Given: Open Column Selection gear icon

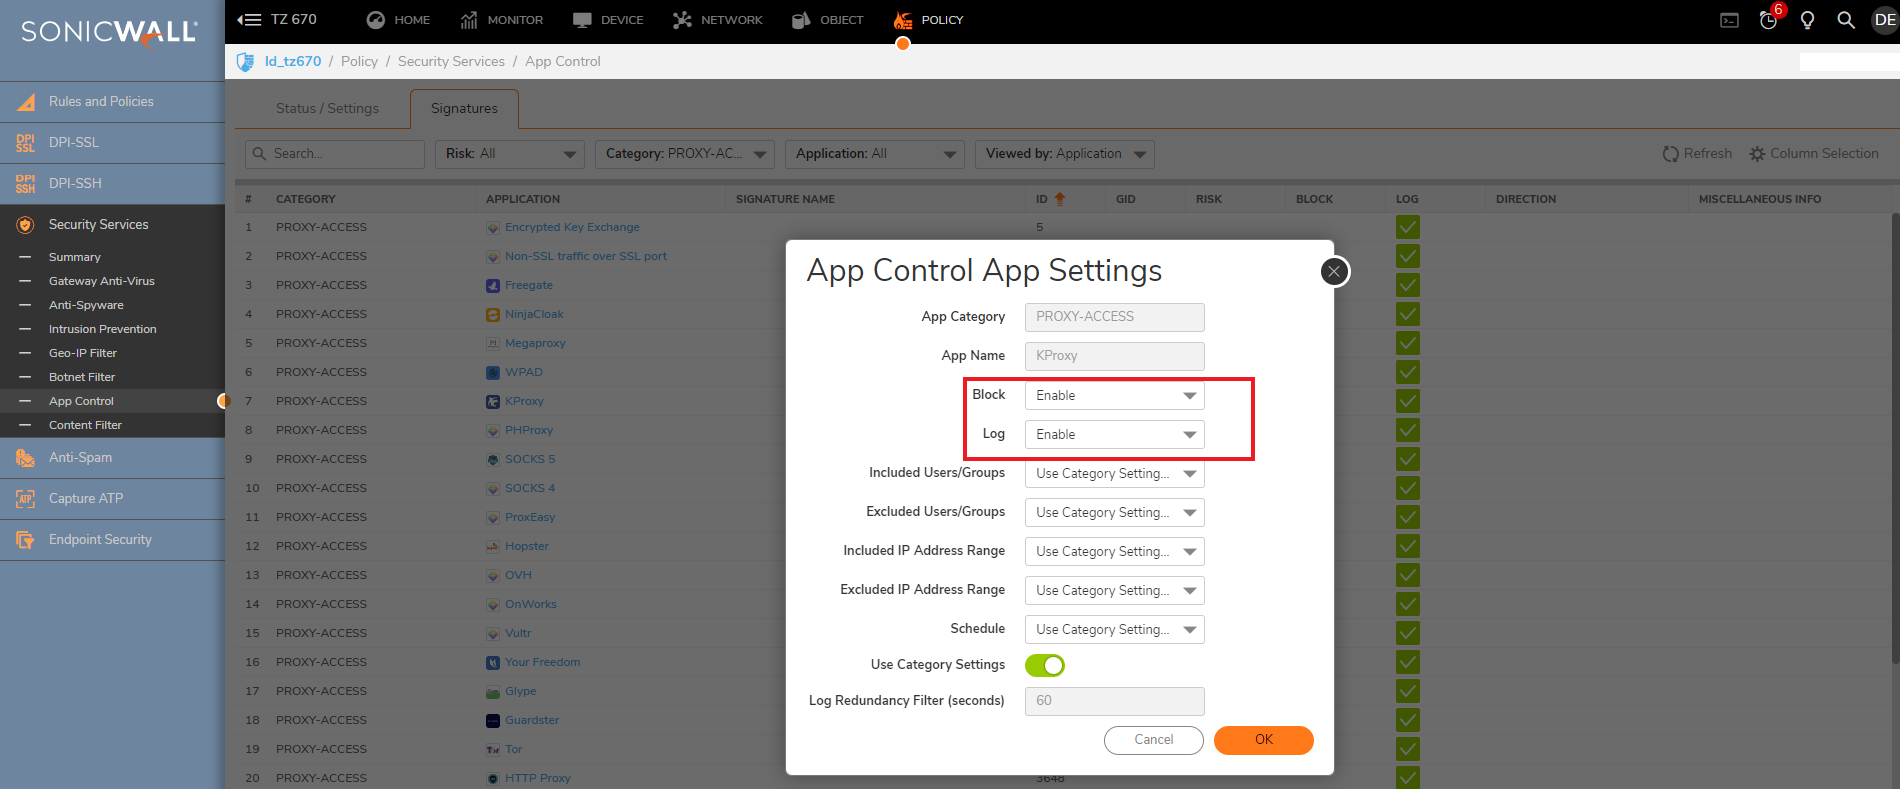Looking at the screenshot, I should coord(1757,154).
